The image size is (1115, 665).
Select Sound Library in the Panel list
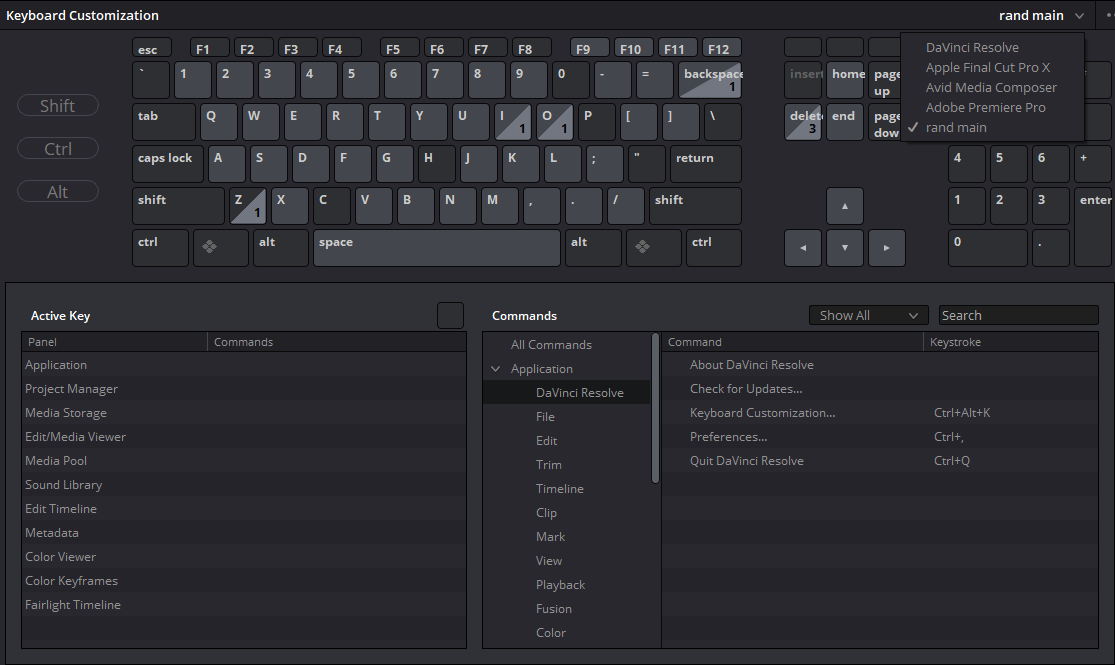[x=244, y=485]
